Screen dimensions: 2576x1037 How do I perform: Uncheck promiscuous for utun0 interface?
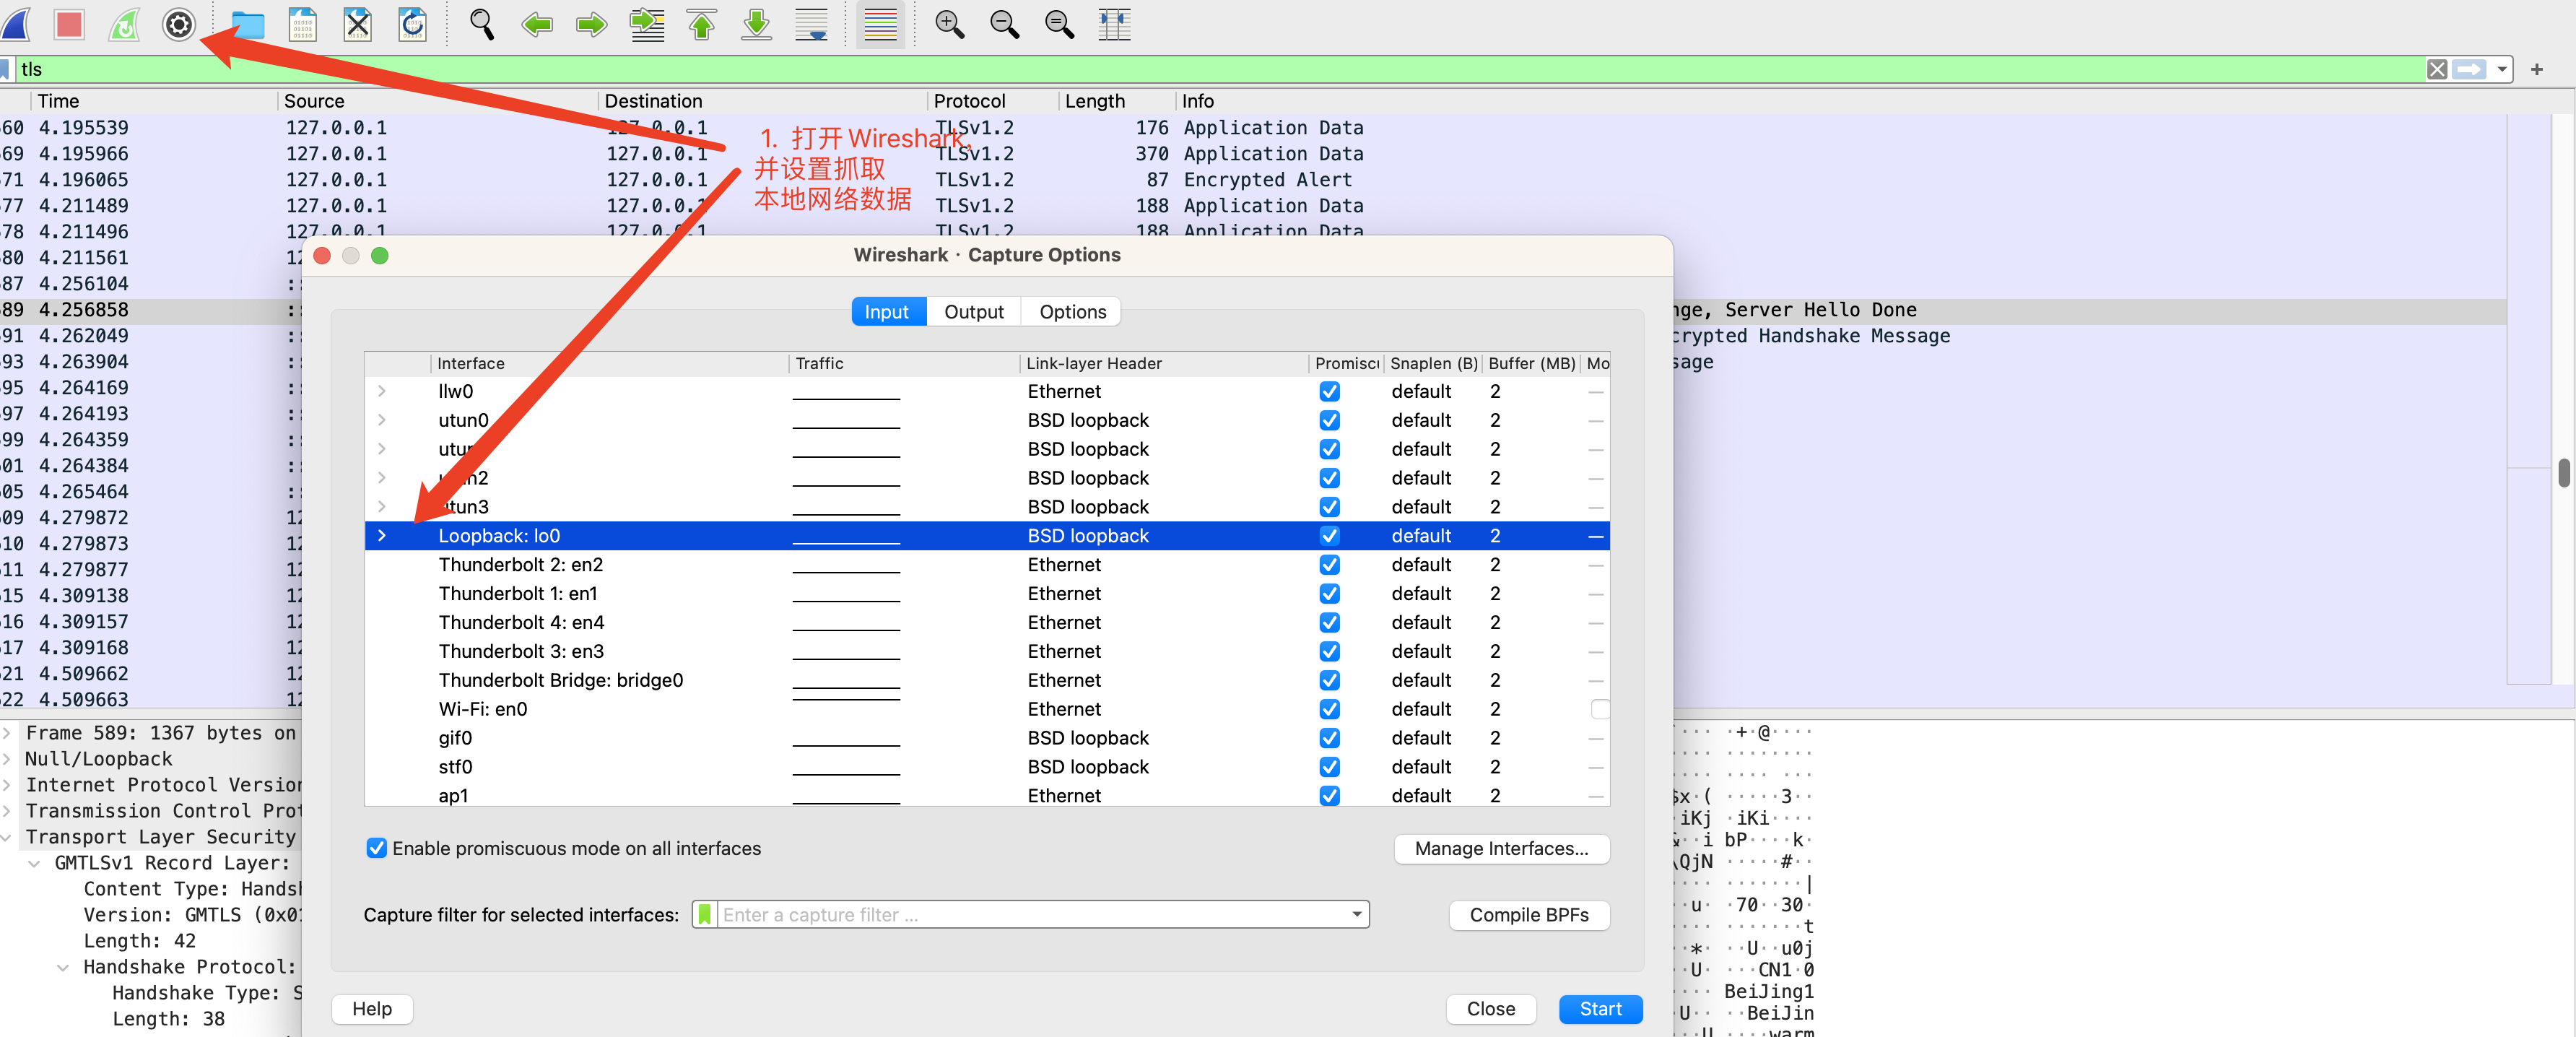(1329, 420)
